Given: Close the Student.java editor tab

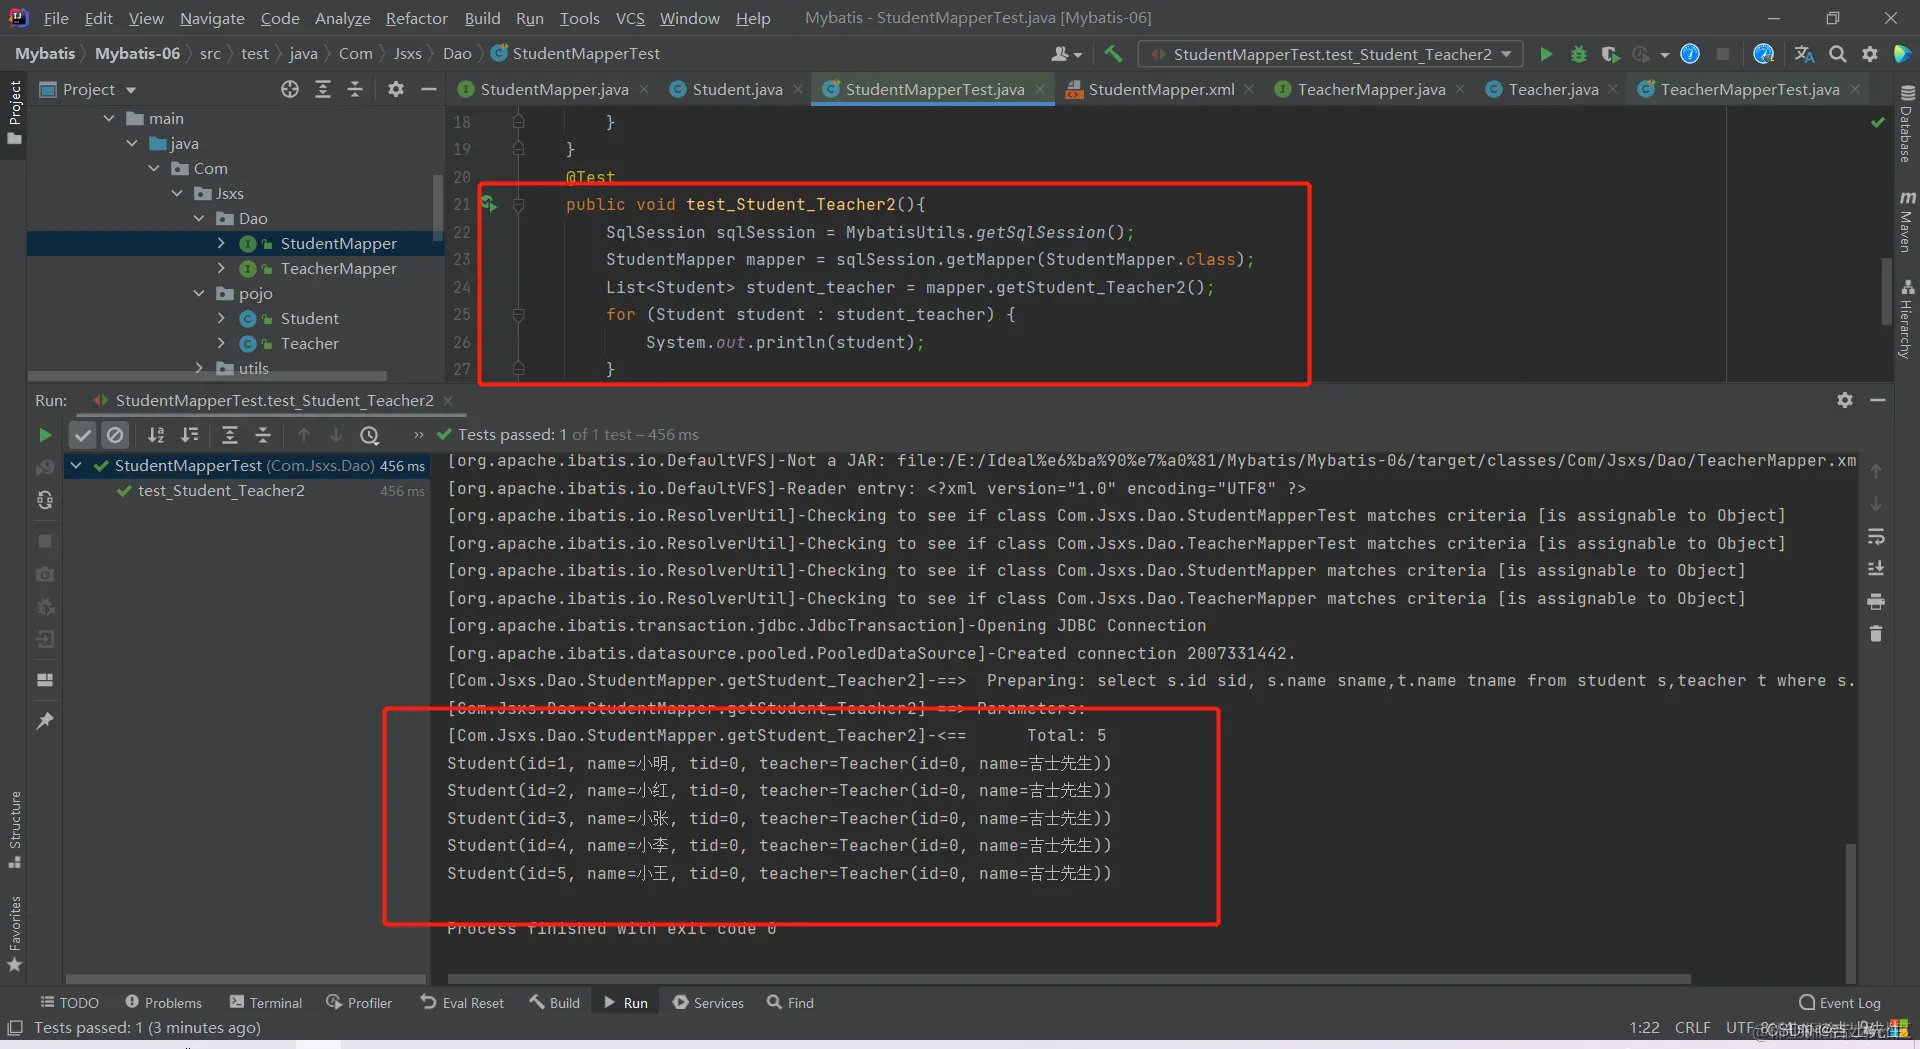Looking at the screenshot, I should pos(798,89).
